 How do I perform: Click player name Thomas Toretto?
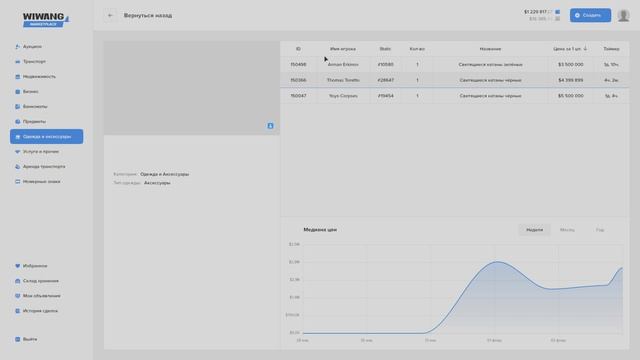(x=343, y=80)
